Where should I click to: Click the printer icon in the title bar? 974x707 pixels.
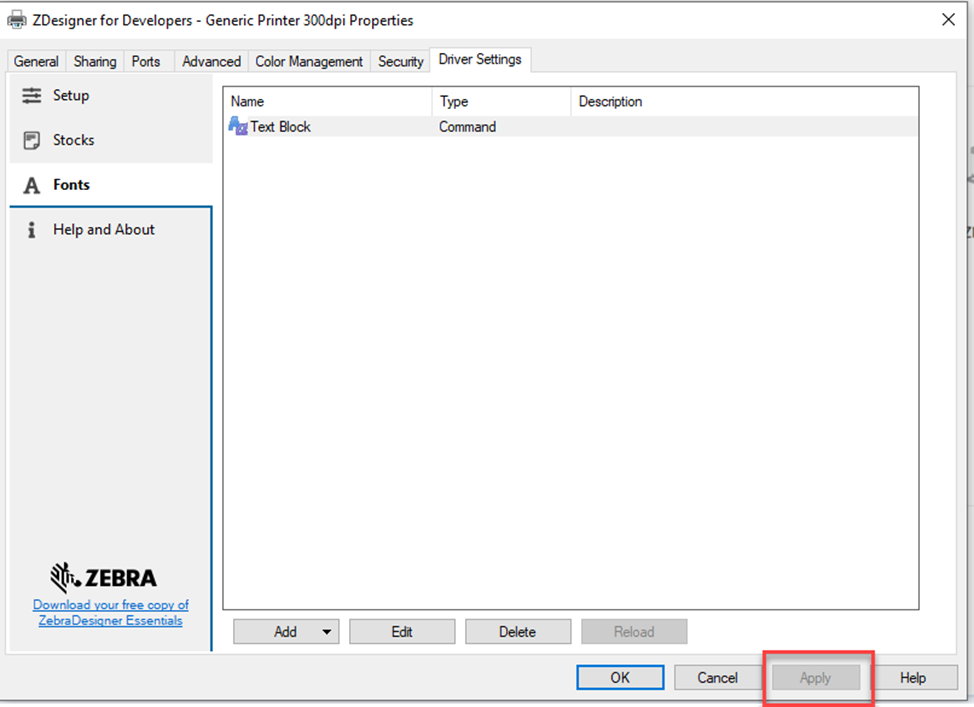16,19
